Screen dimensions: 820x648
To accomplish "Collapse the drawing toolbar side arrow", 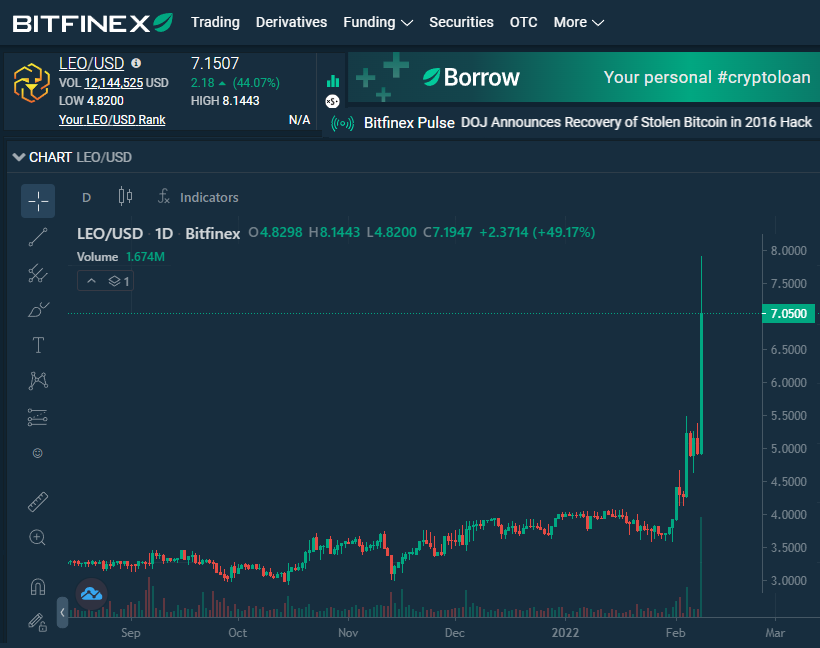I will coord(62,612).
